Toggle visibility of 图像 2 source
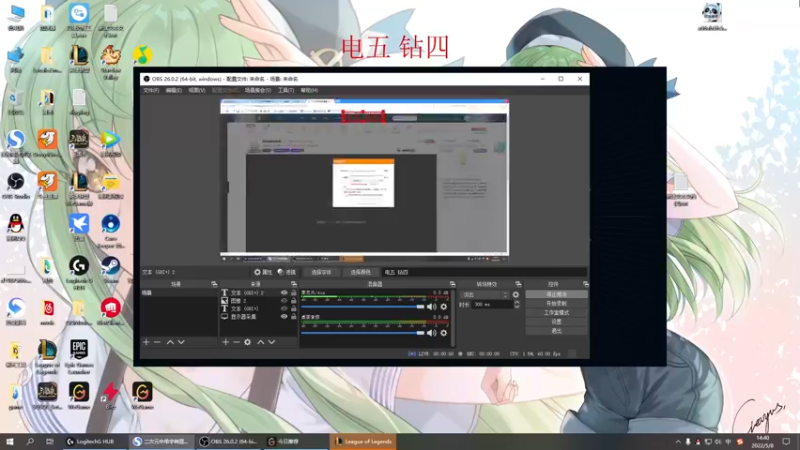 click(x=284, y=301)
